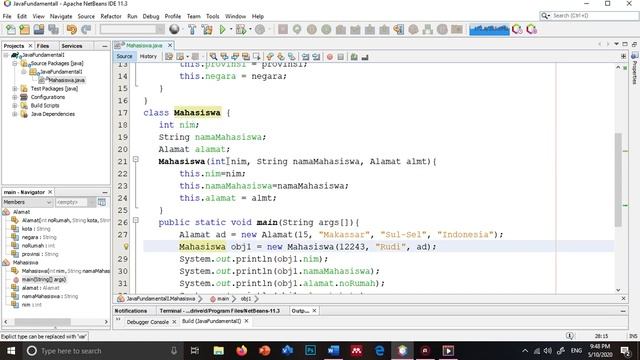Expand the Java Dependencies node
Screen dimensions: 640x360
point(15,114)
